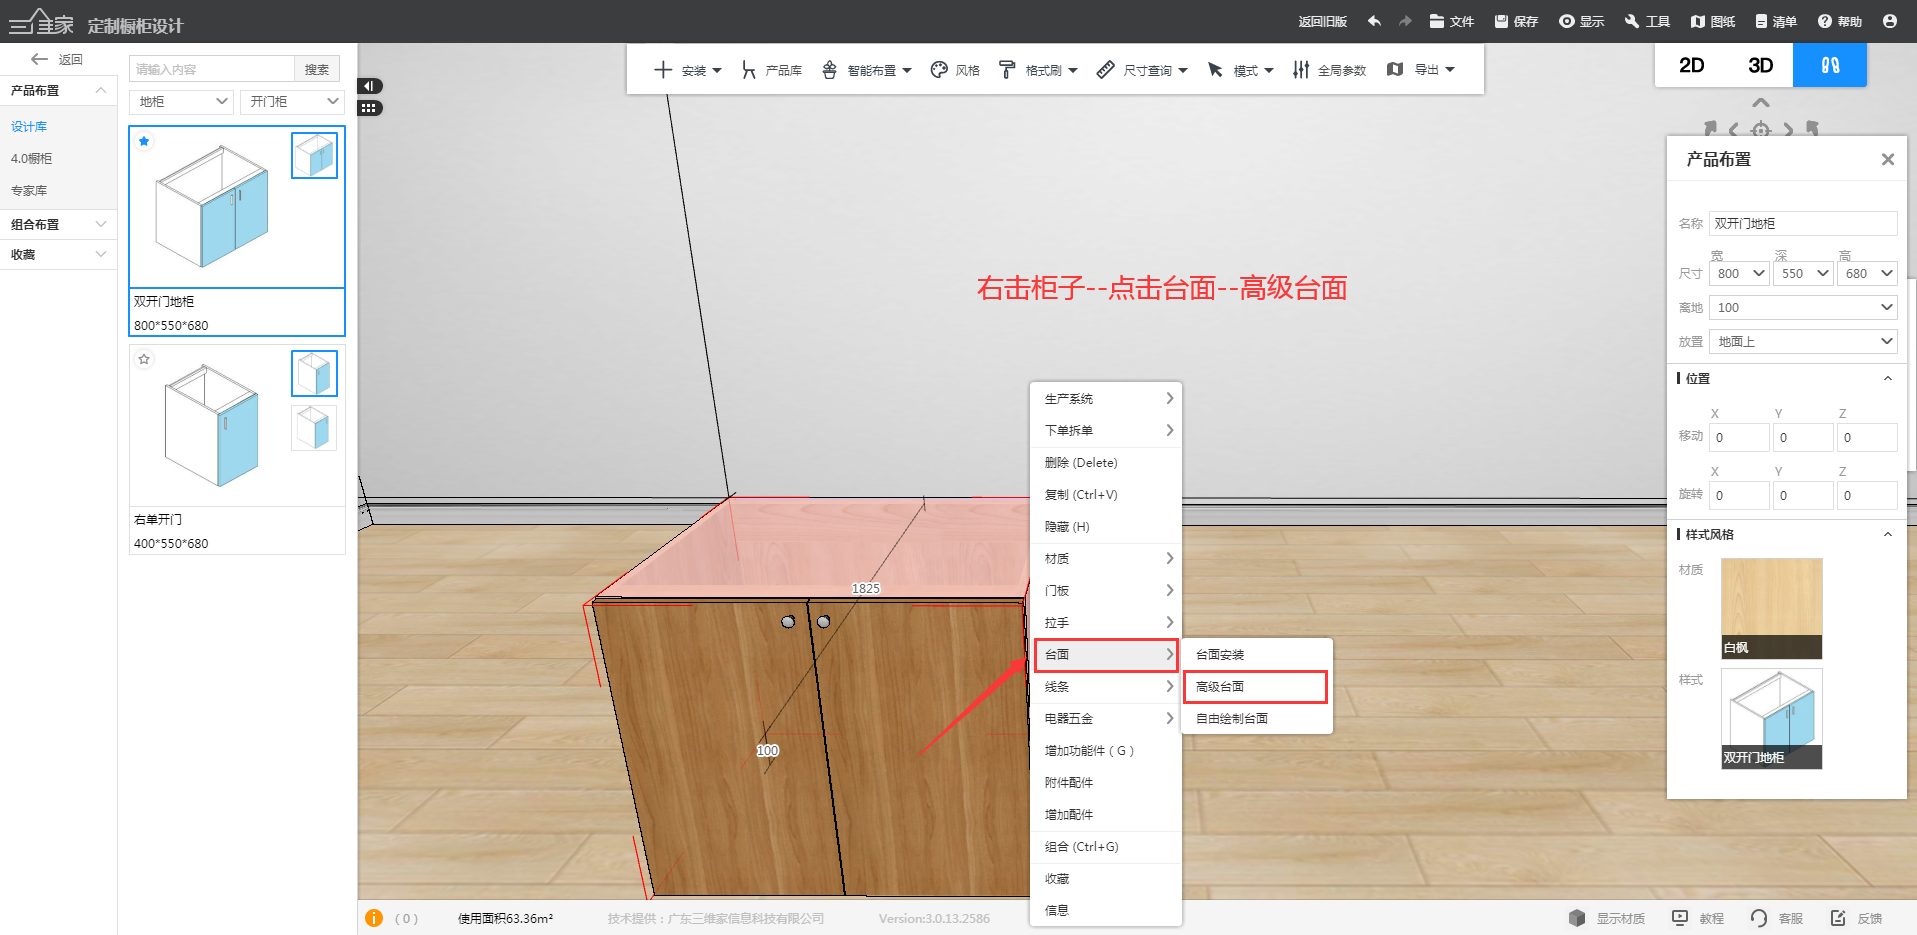1917x935 pixels.
Task: Switch to 2D view
Action: coord(1691,65)
